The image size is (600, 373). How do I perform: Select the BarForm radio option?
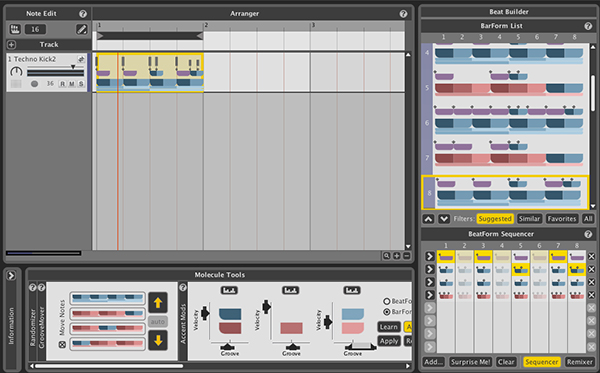tap(386, 312)
